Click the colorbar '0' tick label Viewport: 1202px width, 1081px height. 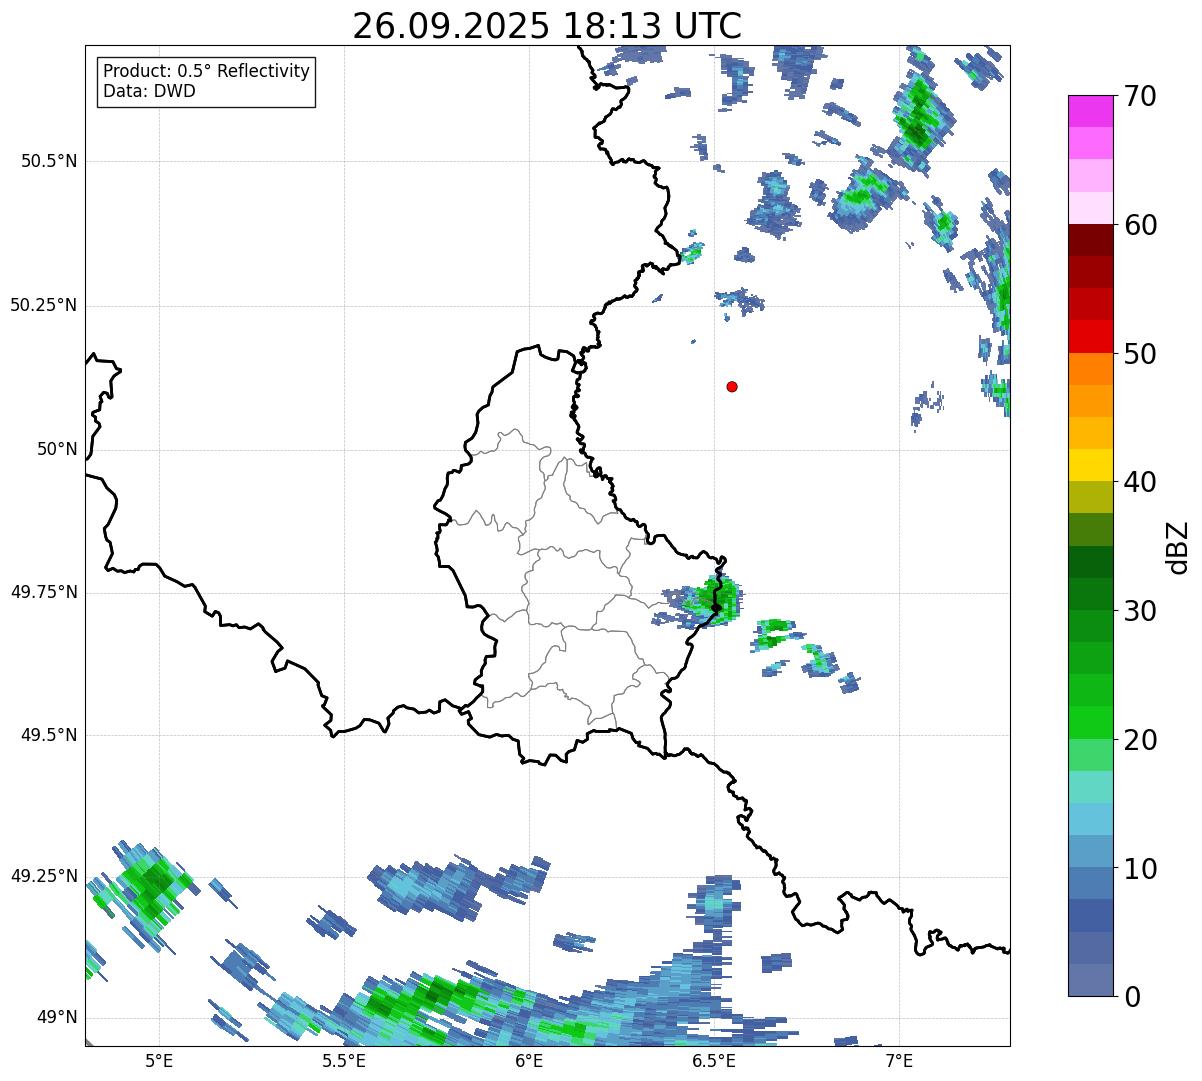(1132, 997)
